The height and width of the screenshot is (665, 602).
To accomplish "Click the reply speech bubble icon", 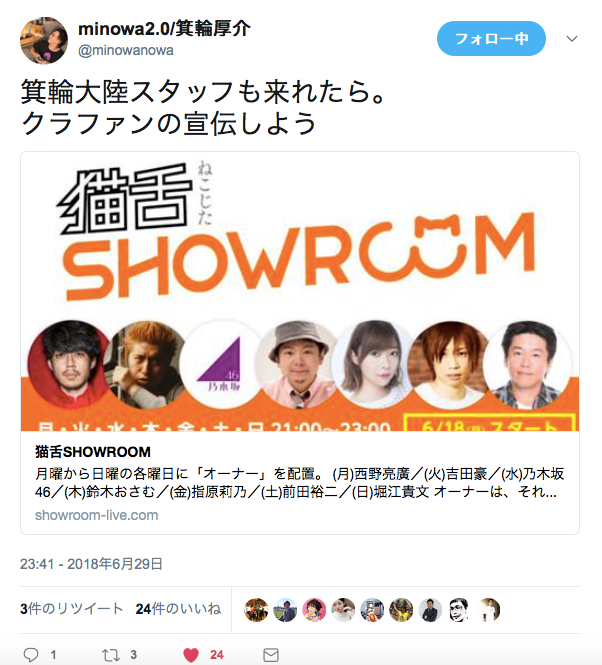I will point(31,654).
